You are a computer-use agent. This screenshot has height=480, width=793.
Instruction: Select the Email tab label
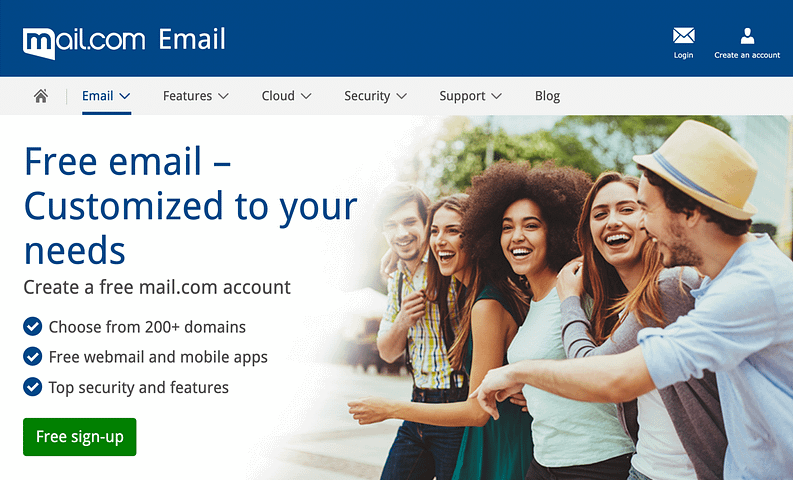coord(98,96)
